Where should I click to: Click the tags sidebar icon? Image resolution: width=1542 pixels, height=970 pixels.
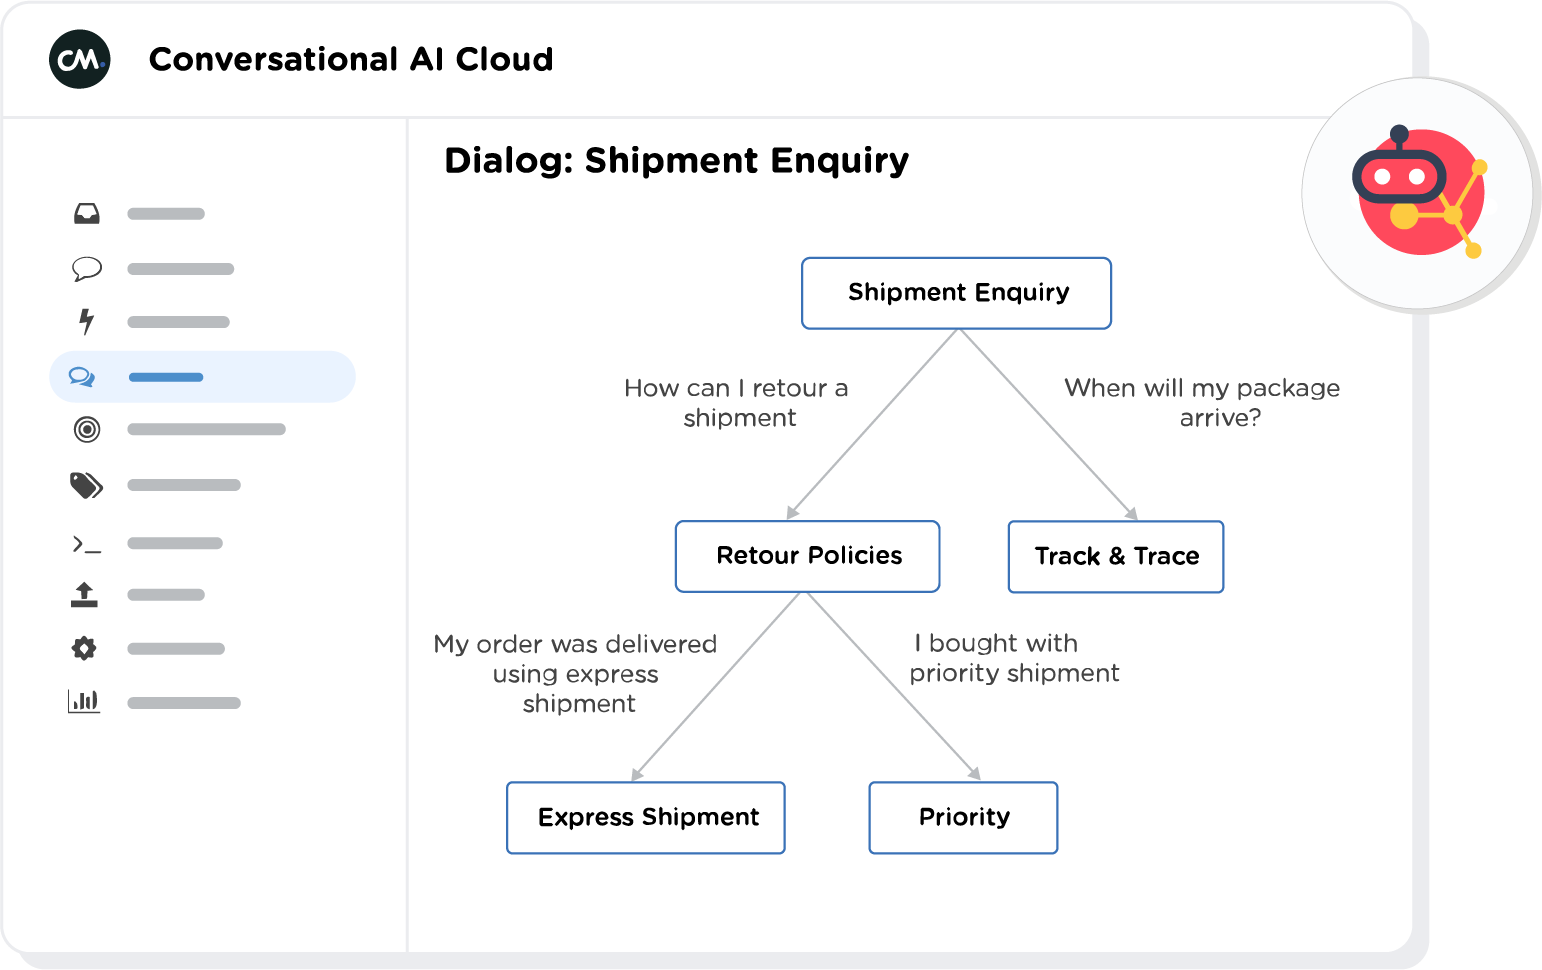(x=86, y=485)
